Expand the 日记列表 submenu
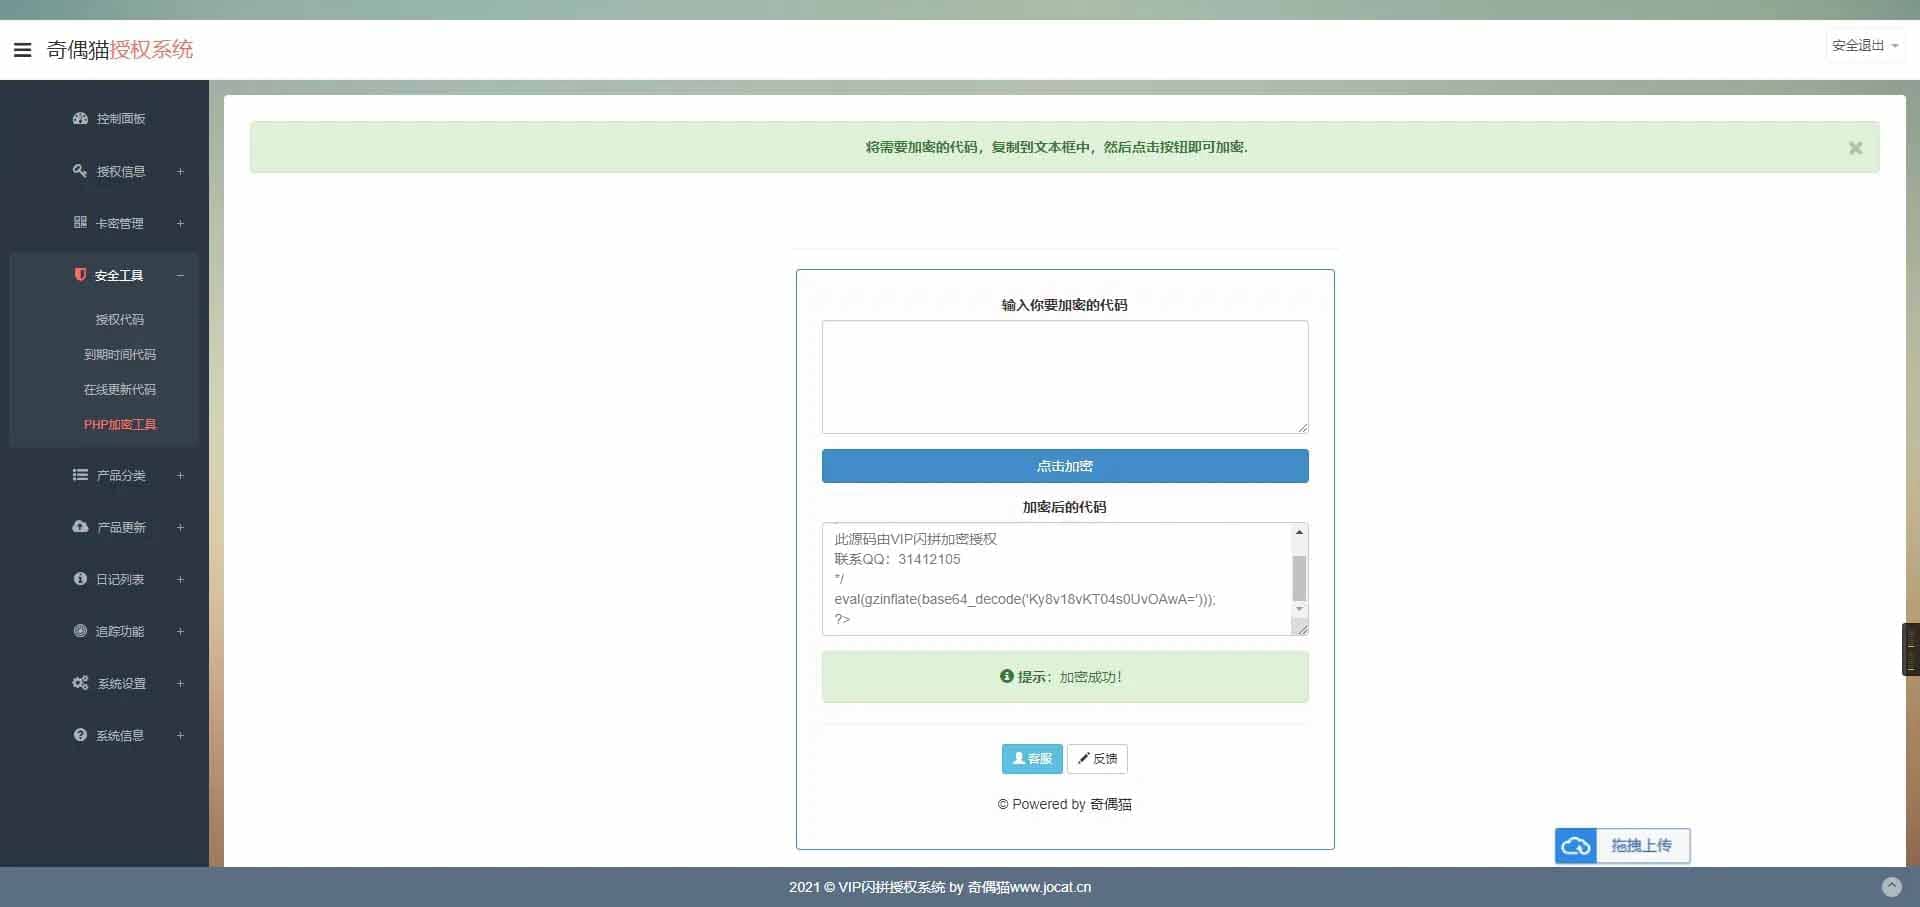 coord(180,579)
